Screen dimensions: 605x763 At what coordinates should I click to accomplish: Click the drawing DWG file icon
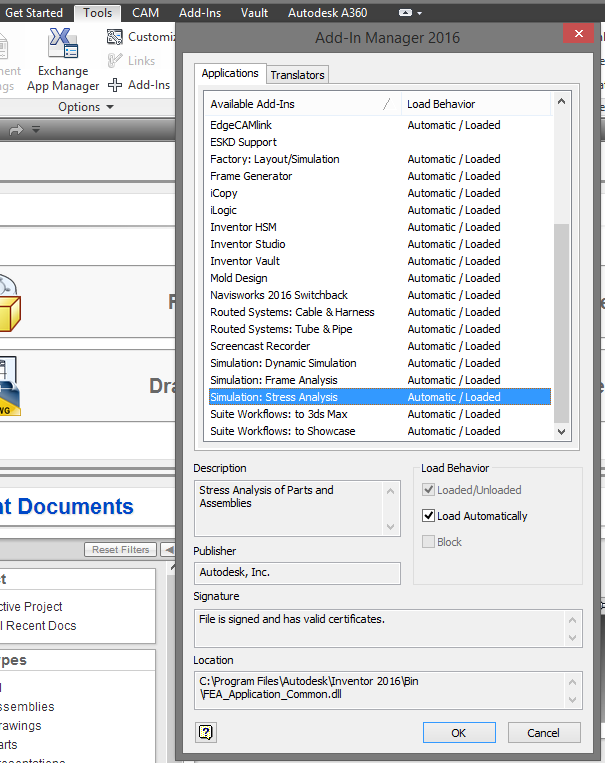[x=10, y=386]
